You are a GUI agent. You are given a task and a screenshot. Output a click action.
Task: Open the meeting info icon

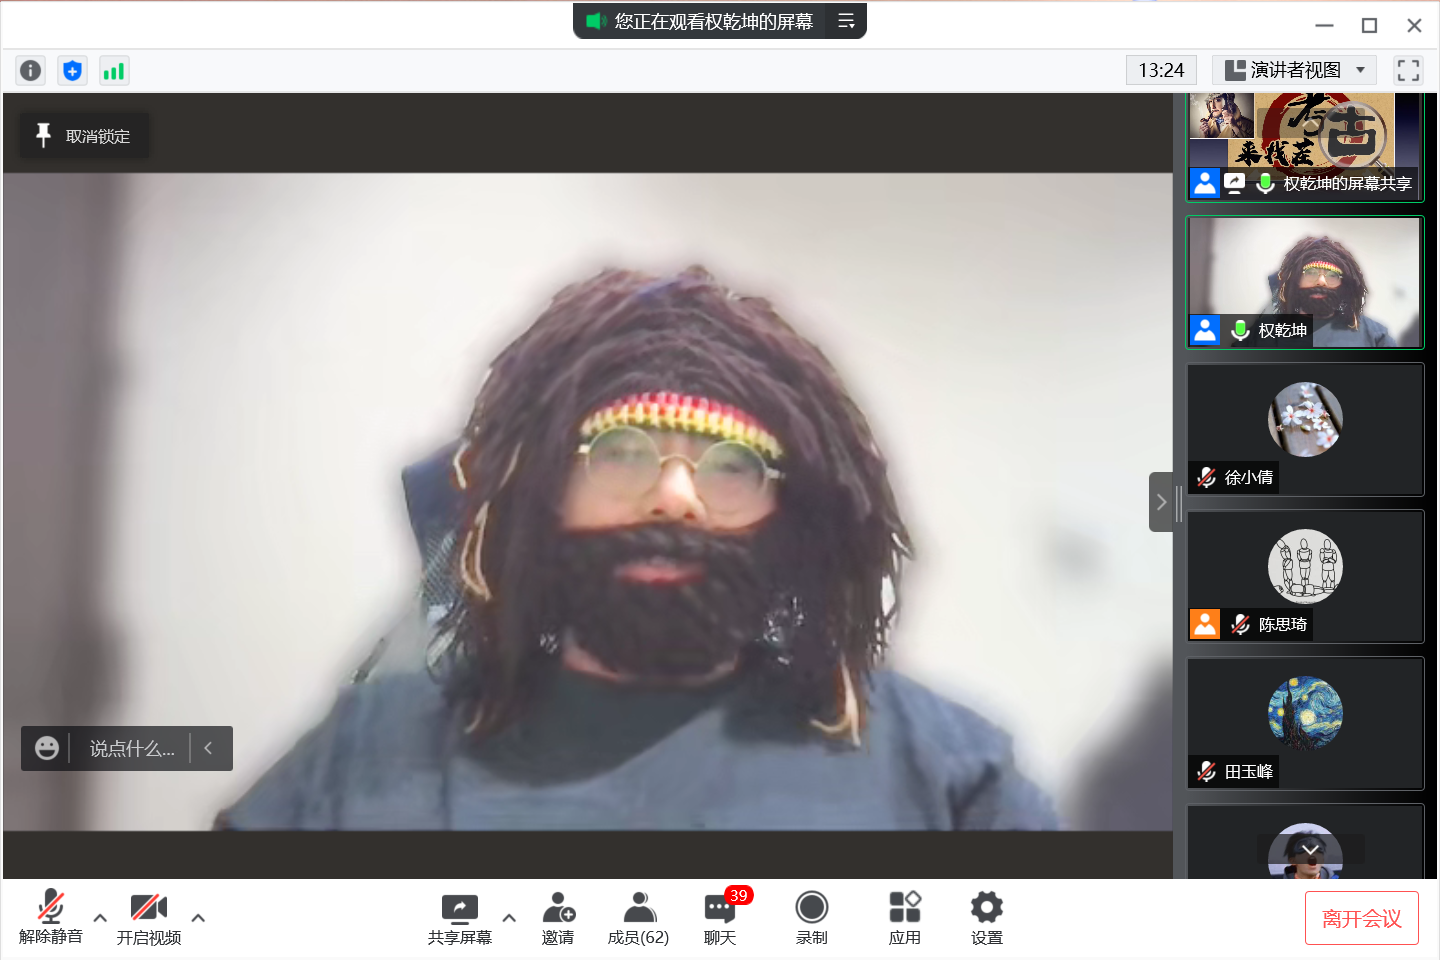[31, 70]
